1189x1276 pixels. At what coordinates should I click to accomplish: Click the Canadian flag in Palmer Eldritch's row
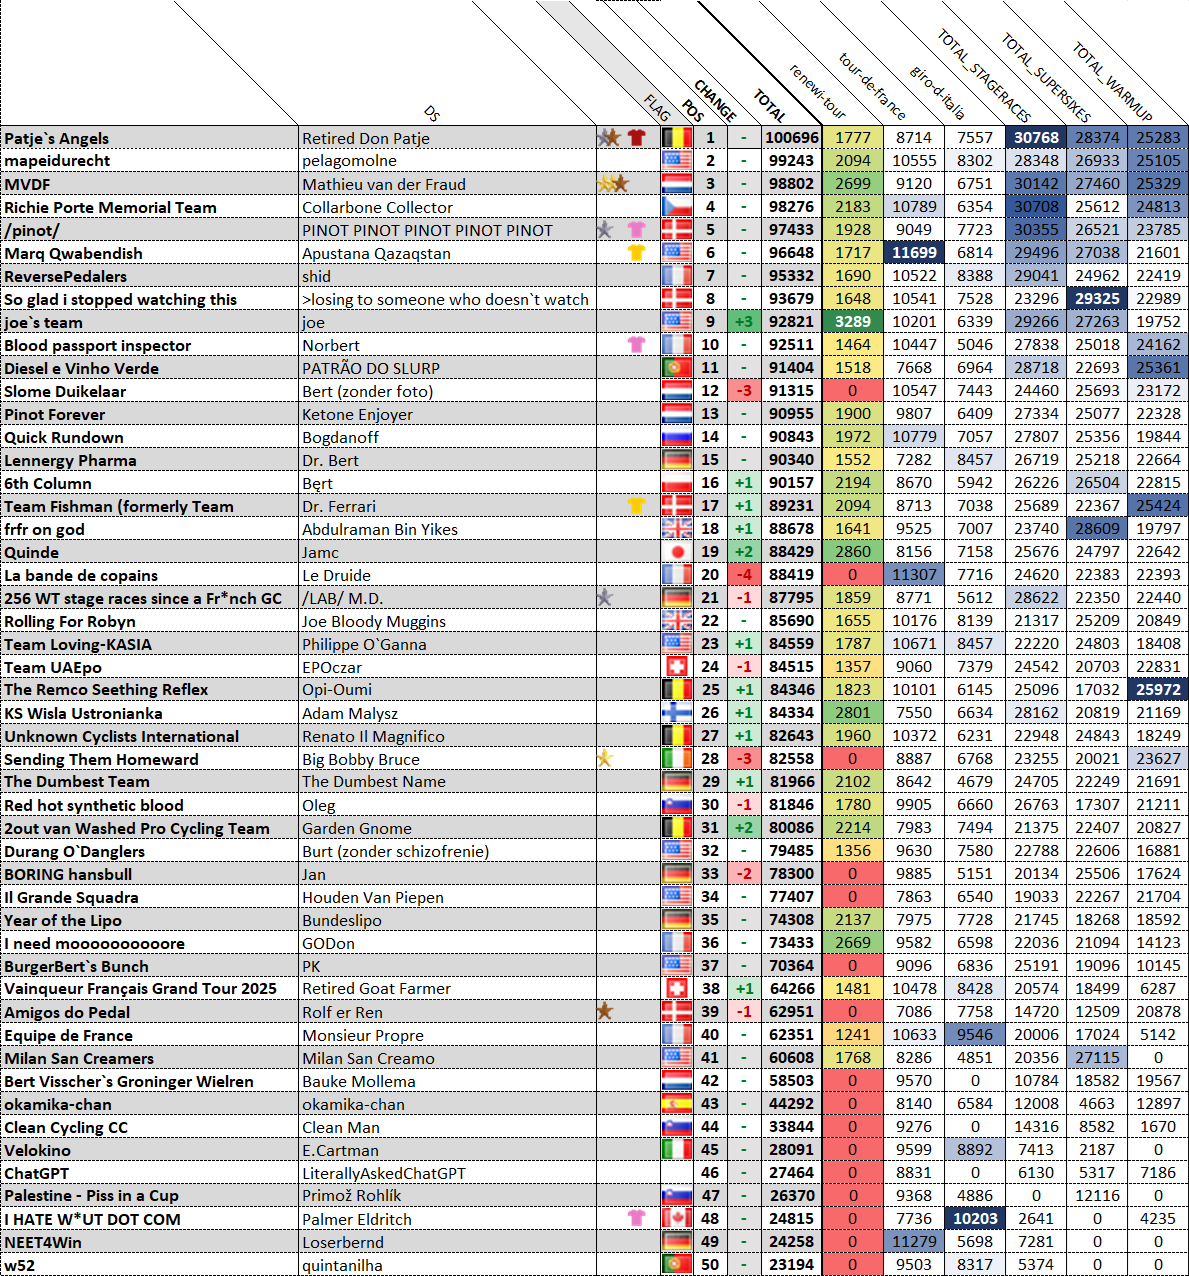click(x=677, y=1219)
